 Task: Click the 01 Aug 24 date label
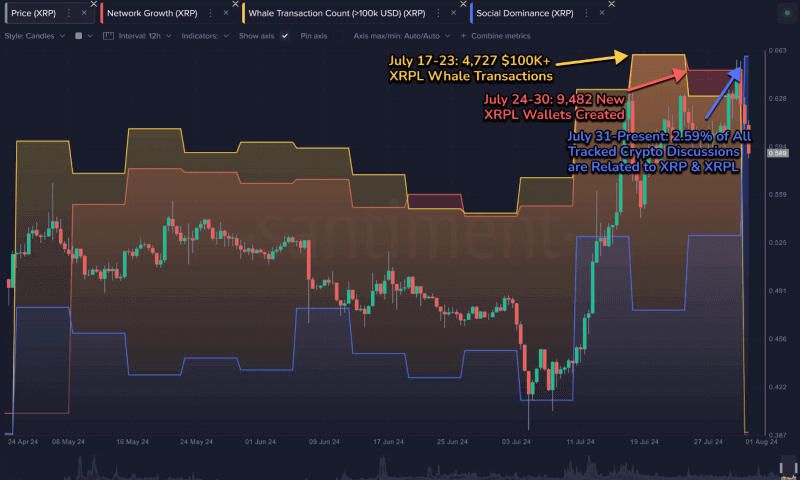tap(761, 442)
